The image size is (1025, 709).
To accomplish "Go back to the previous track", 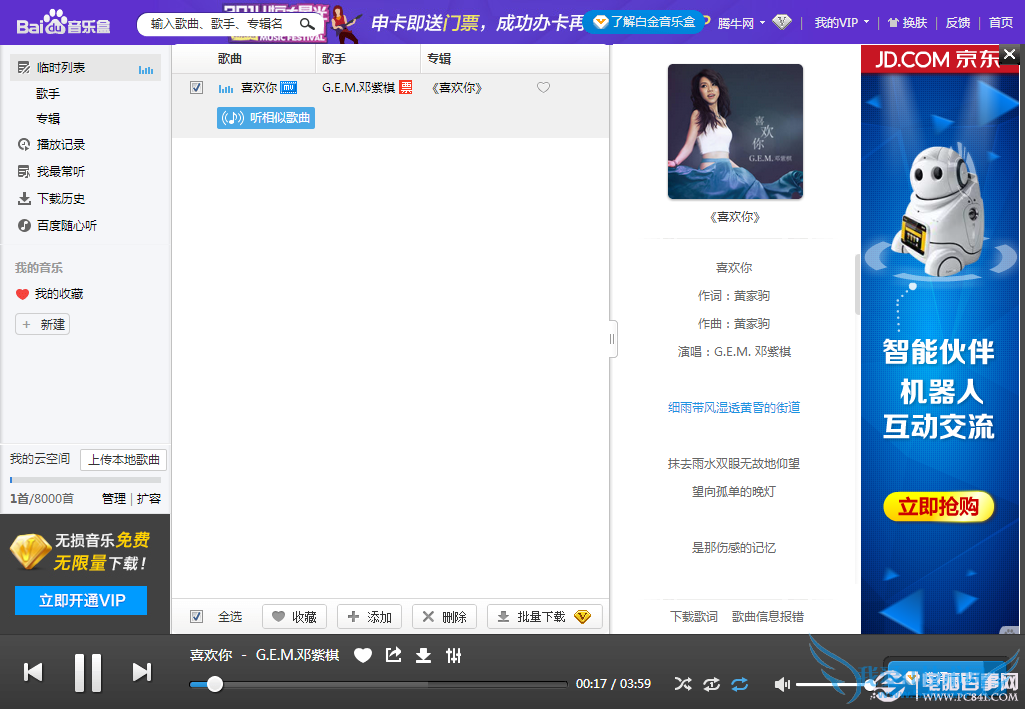I will point(33,672).
